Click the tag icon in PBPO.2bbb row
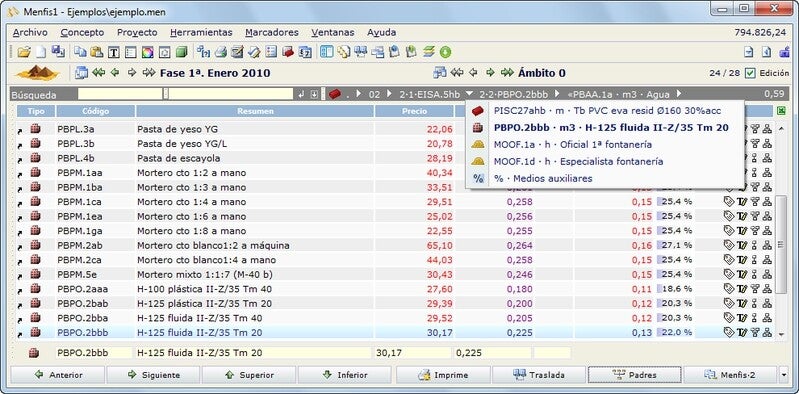Screen dimensions: 799x394 tap(729, 332)
